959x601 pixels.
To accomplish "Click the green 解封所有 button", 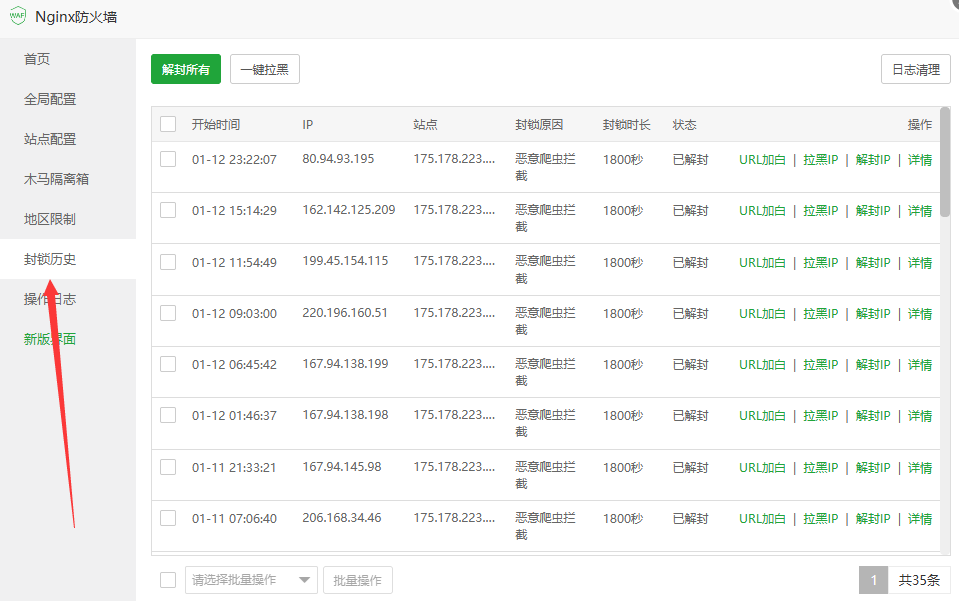I will (186, 69).
